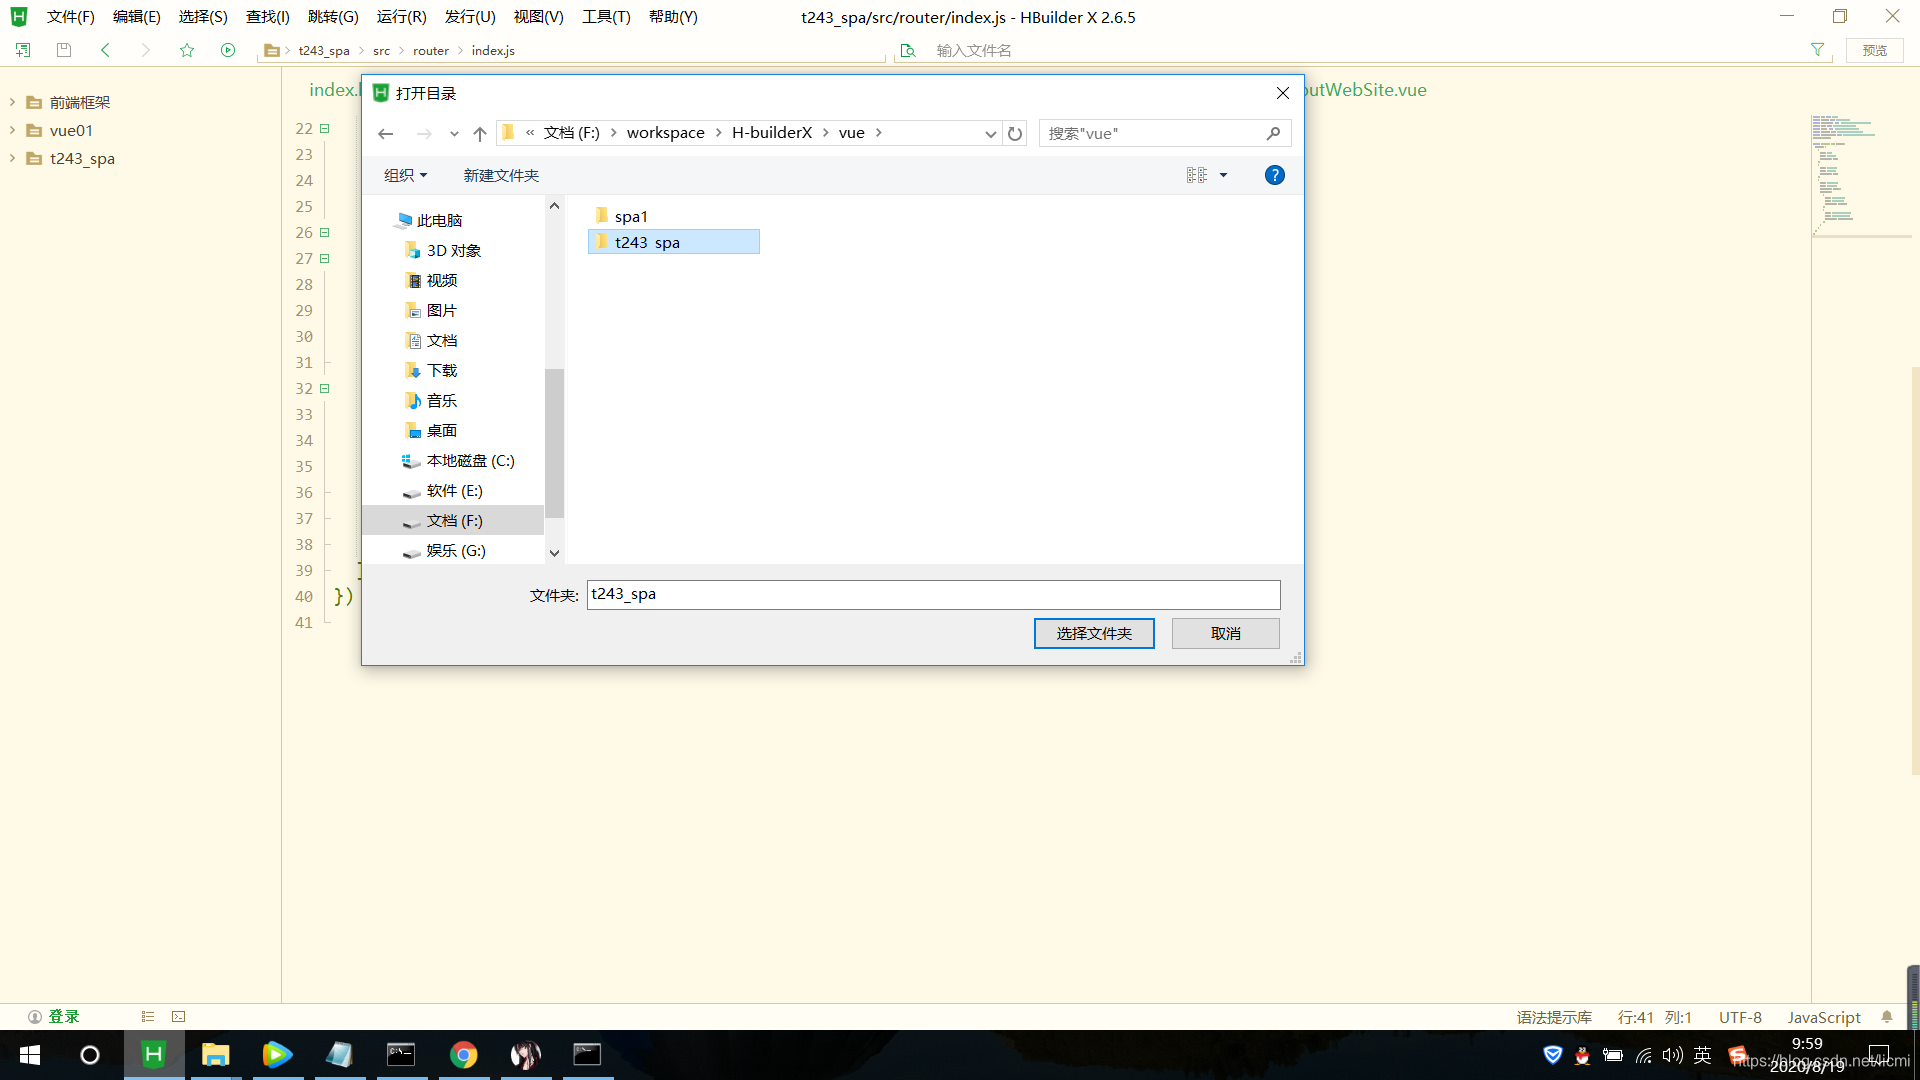The image size is (1920, 1080).
Task: Click JavaScript language mode in status bar
Action: (1823, 1017)
